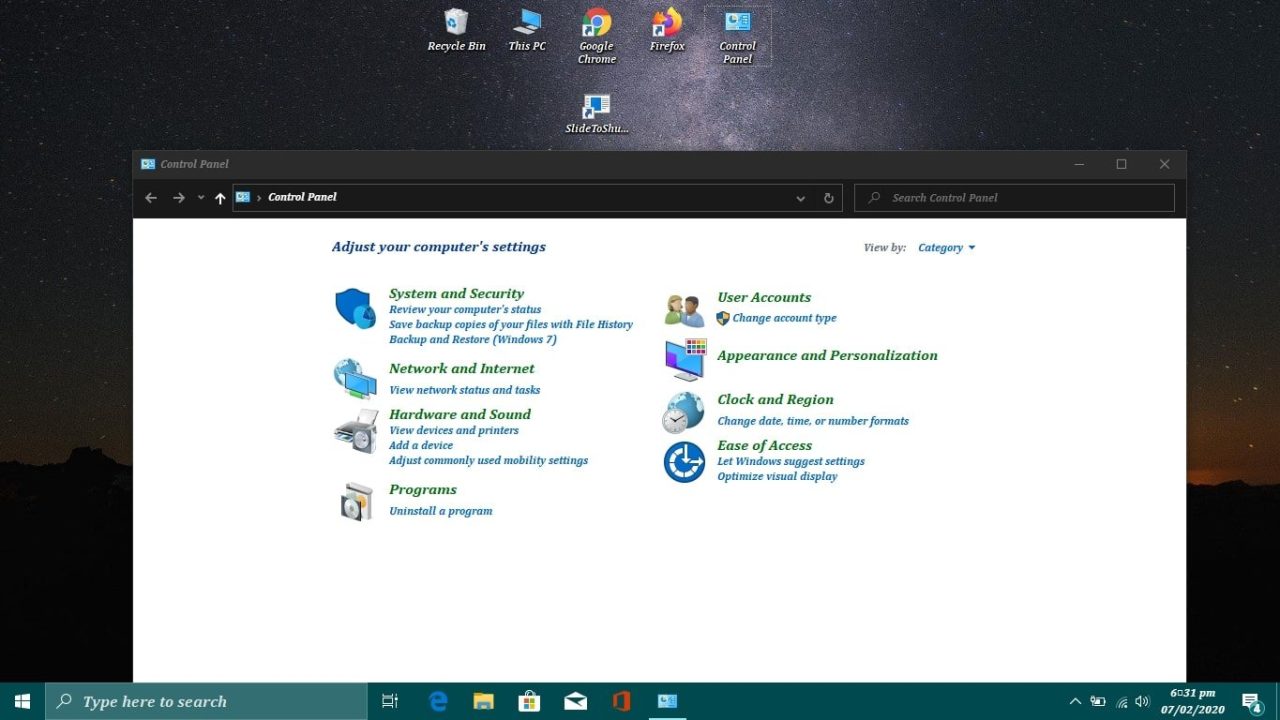Image resolution: width=1280 pixels, height=720 pixels.
Task: Click Change account type link
Action: click(x=784, y=318)
